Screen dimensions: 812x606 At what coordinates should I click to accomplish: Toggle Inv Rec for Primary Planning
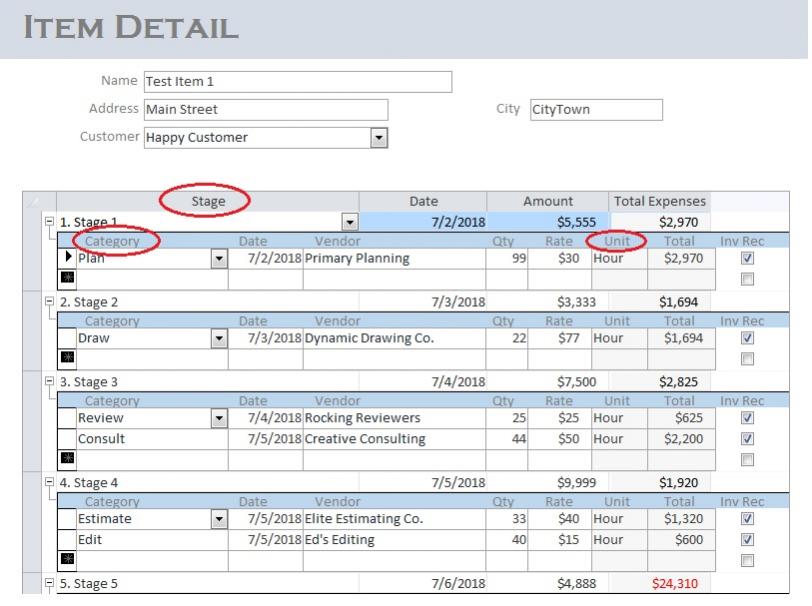tap(747, 258)
